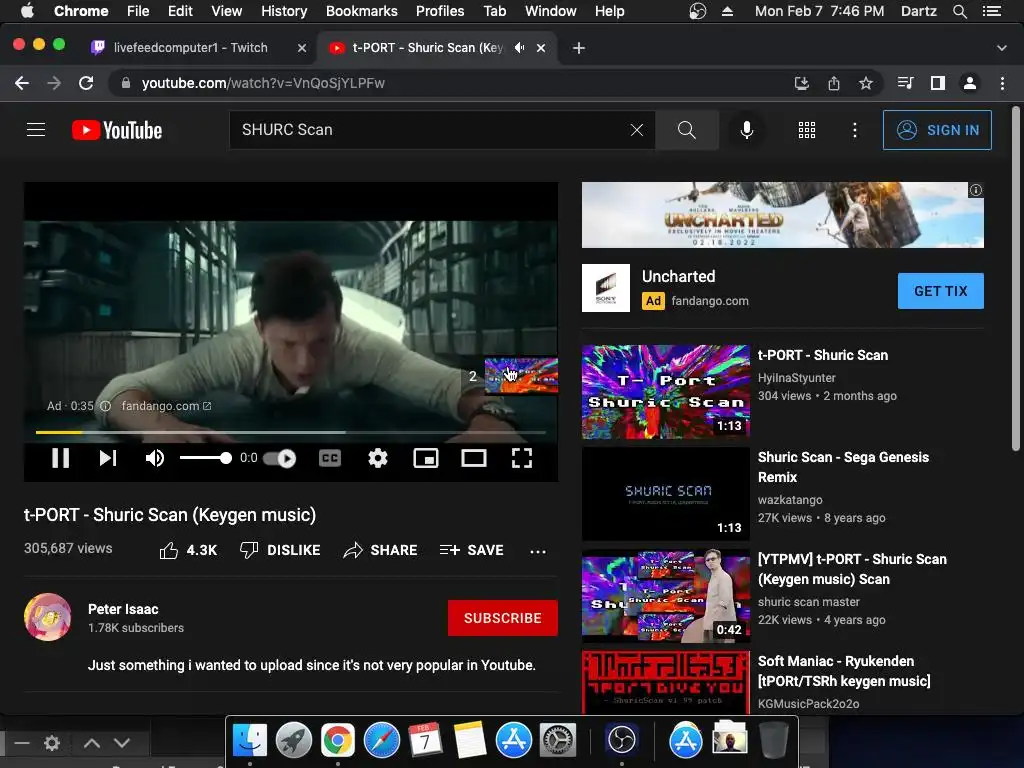The image size is (1024, 768).
Task: Open the Chrome profile avatar
Action: 970,83
